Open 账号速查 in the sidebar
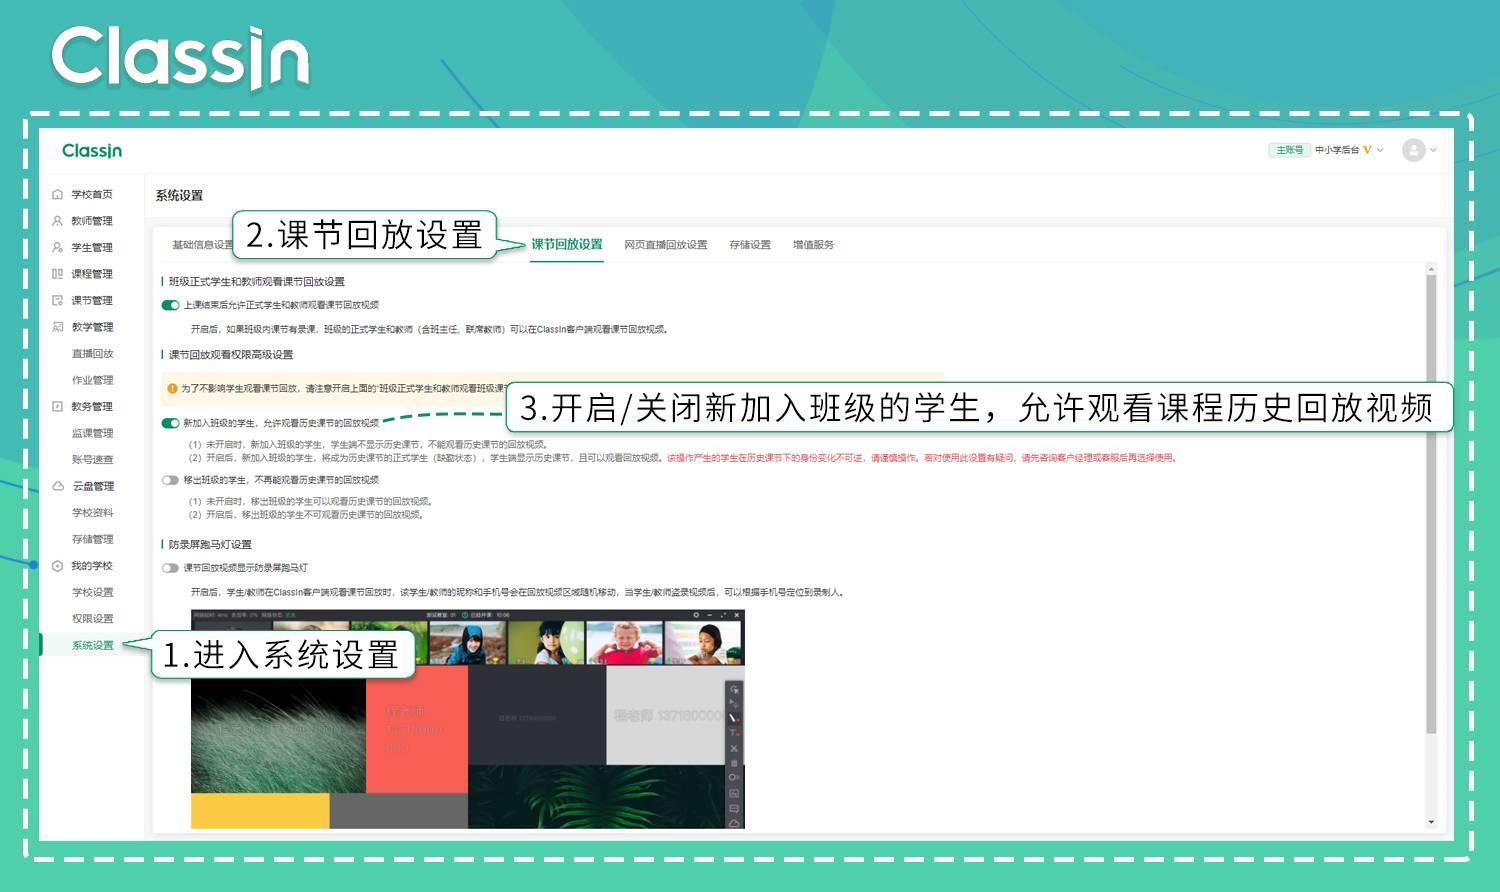1500x892 pixels. click(x=92, y=460)
